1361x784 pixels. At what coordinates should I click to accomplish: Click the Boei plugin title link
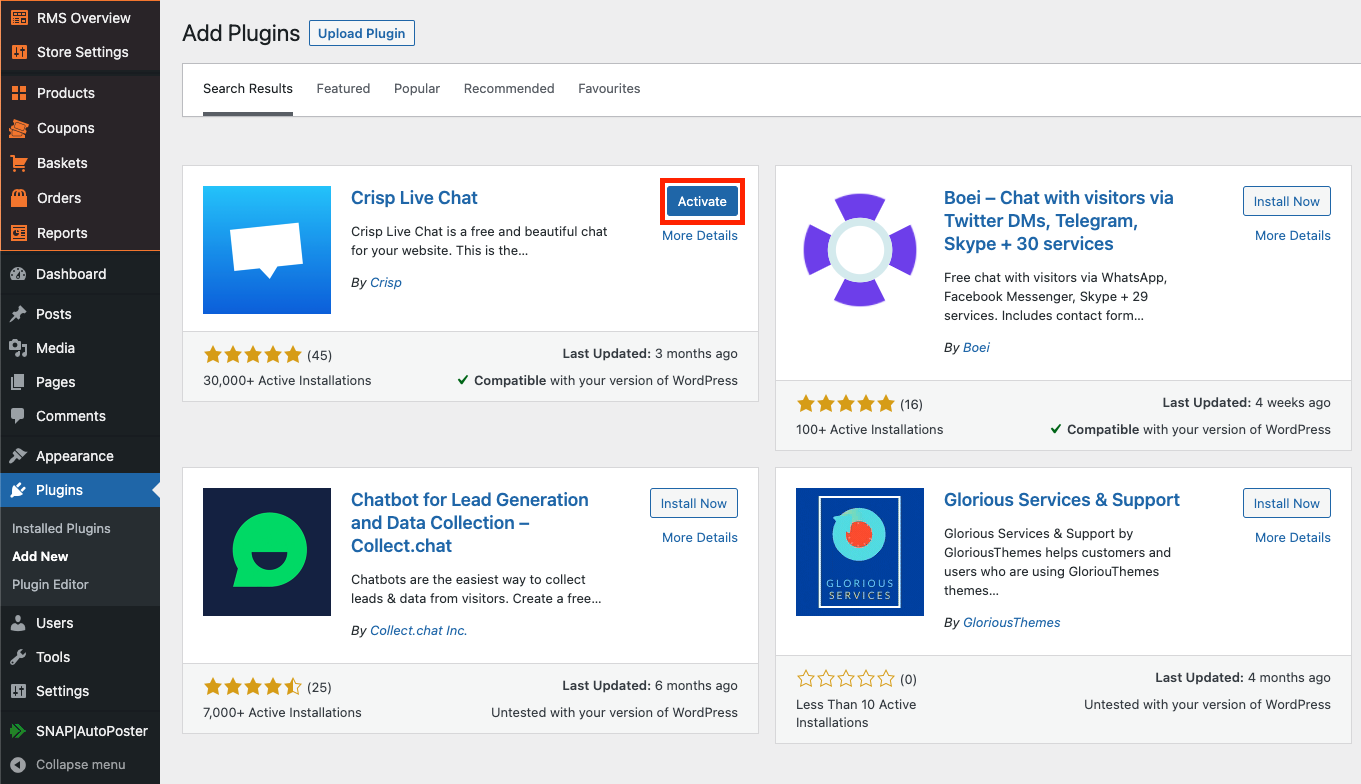coord(1059,221)
